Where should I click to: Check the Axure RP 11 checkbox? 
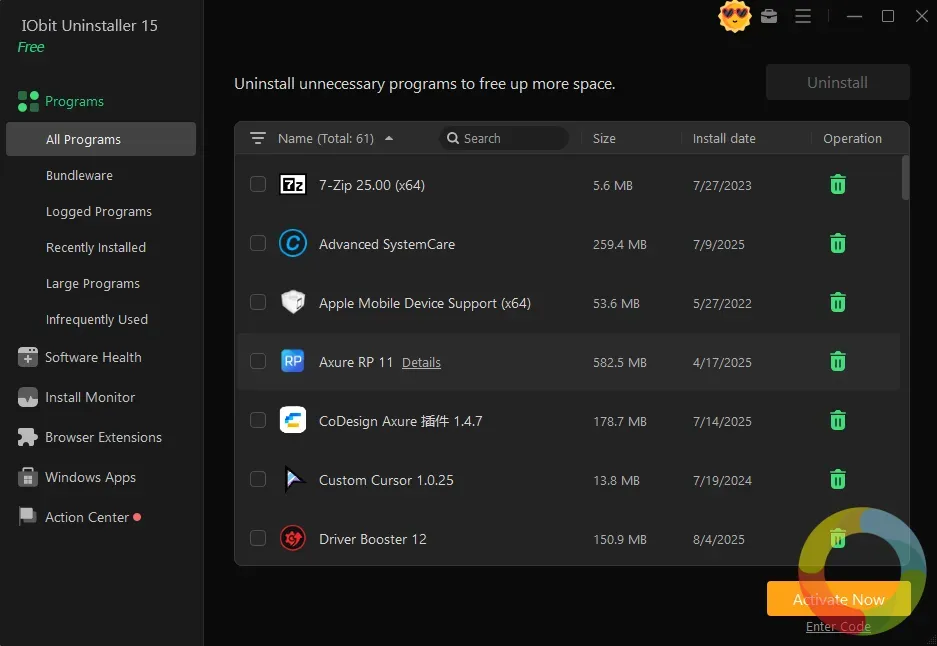258,361
